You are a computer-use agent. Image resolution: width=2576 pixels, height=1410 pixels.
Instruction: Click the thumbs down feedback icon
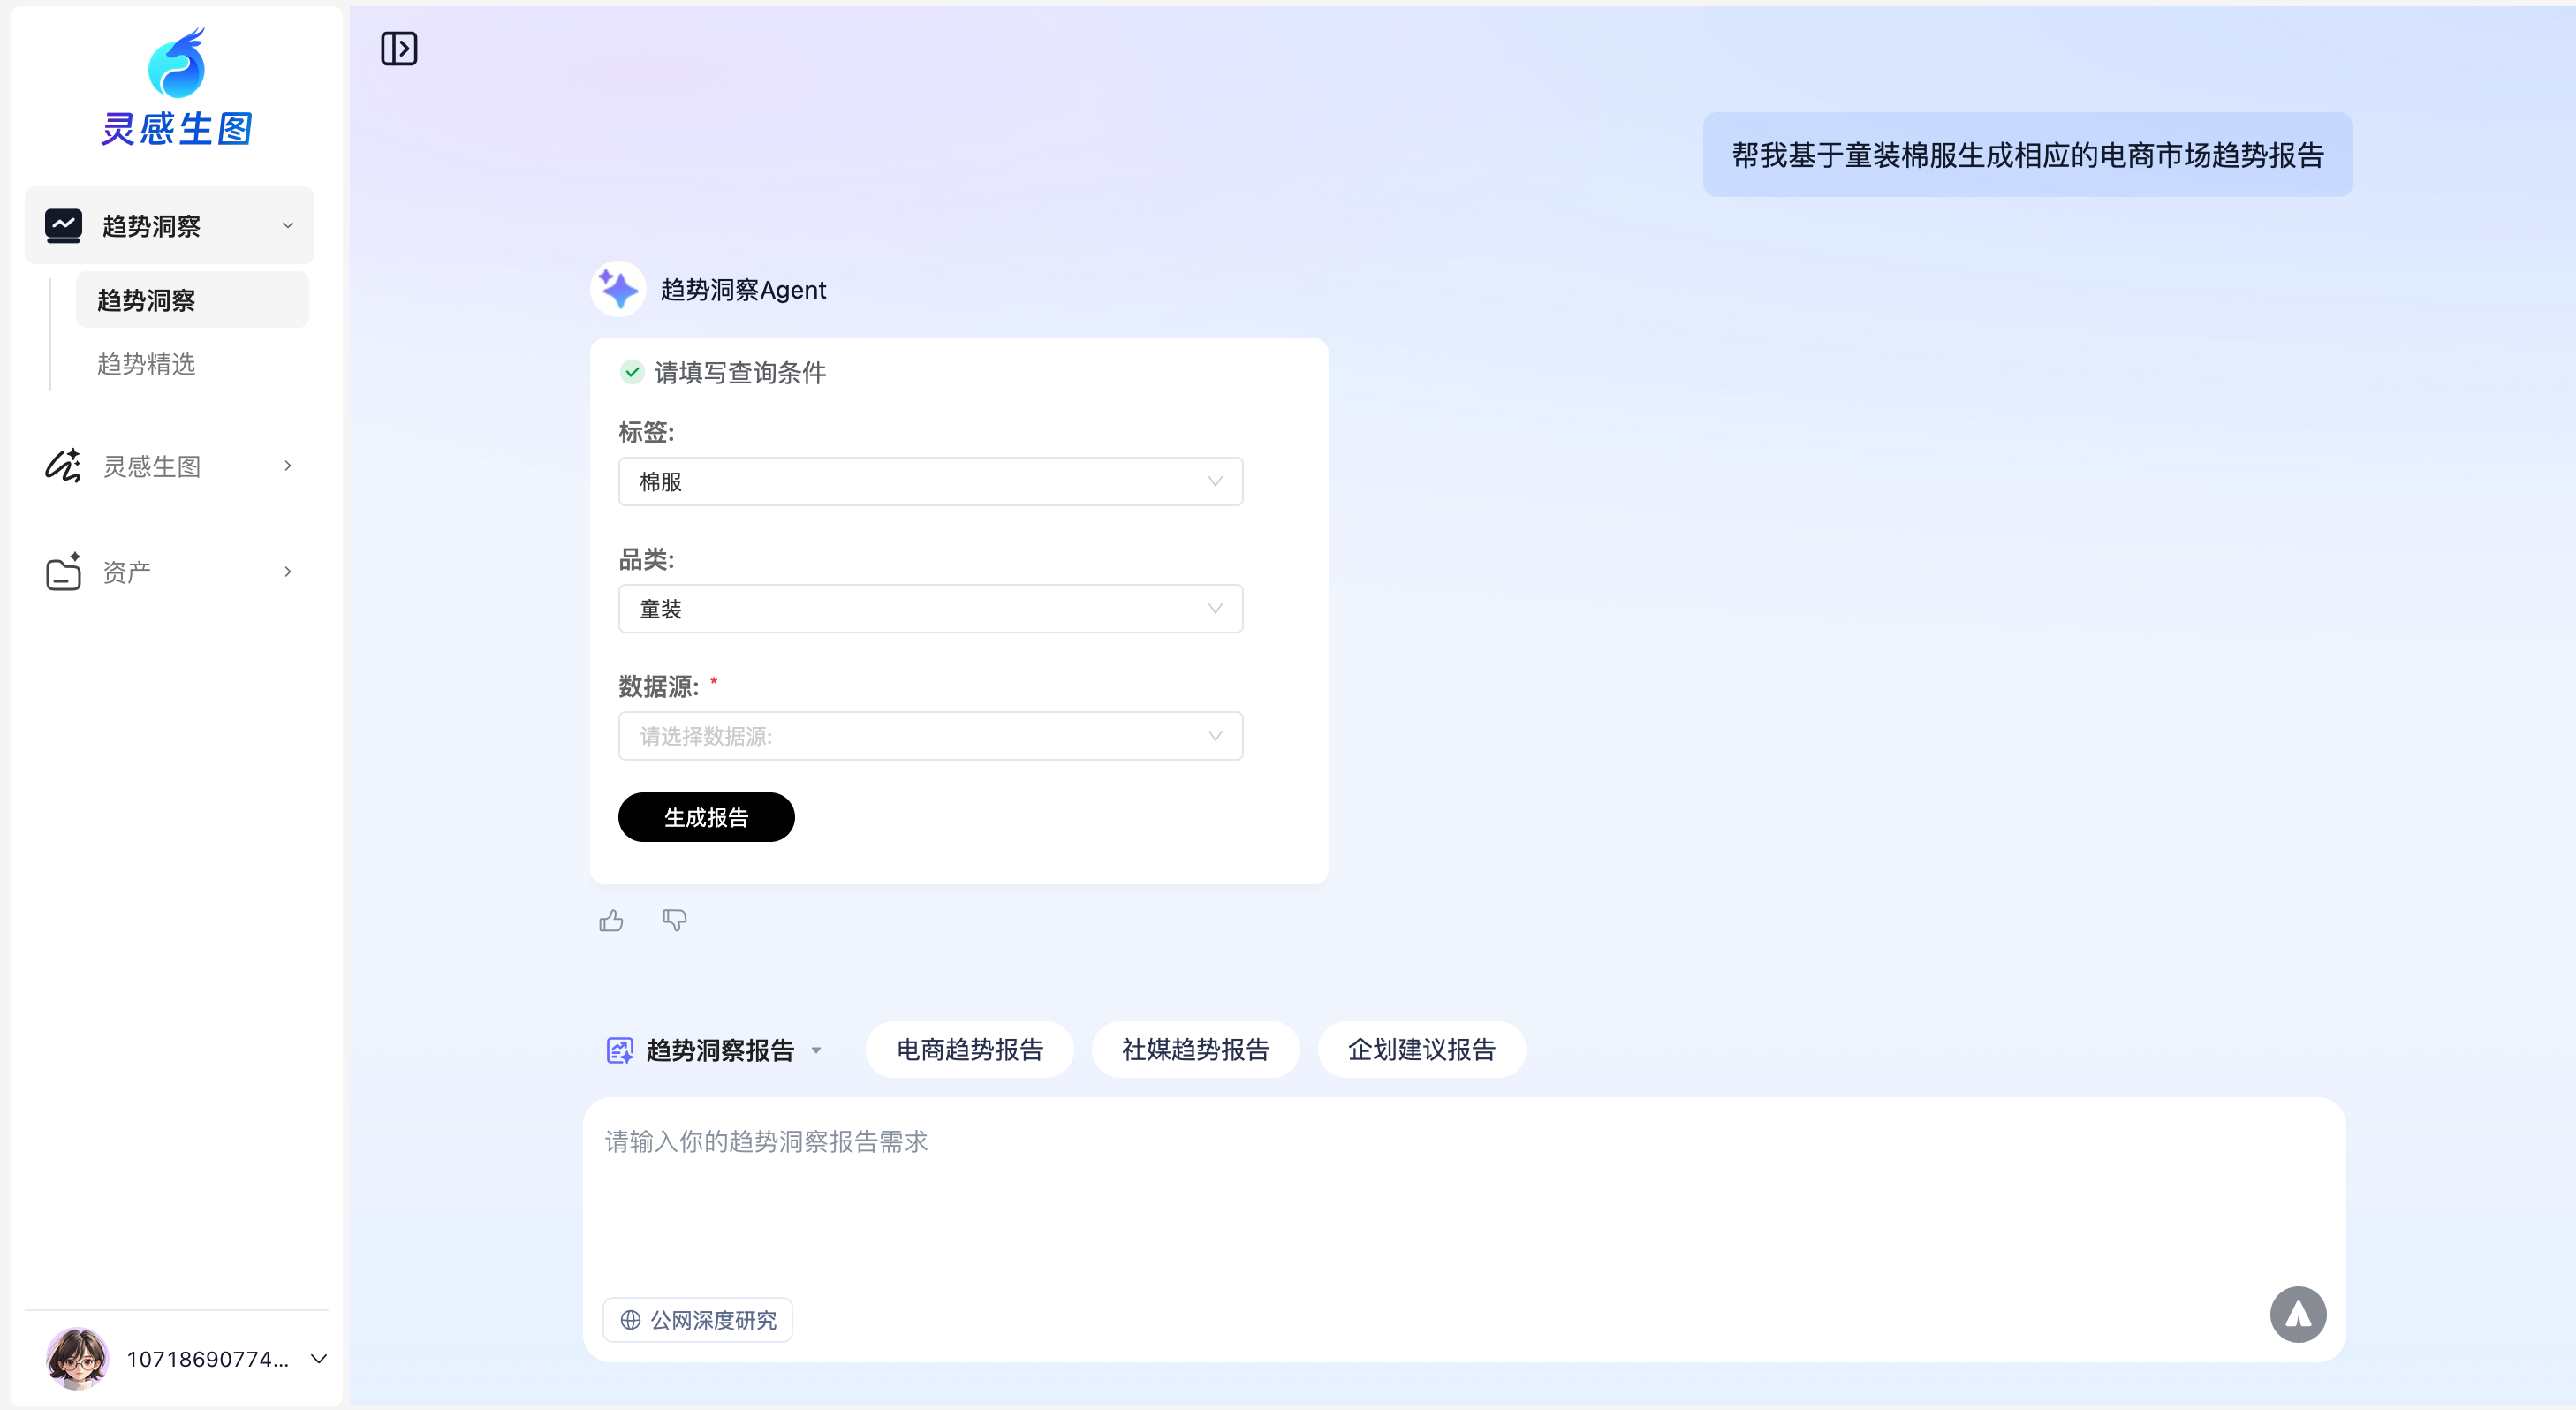pyautogui.click(x=675, y=920)
